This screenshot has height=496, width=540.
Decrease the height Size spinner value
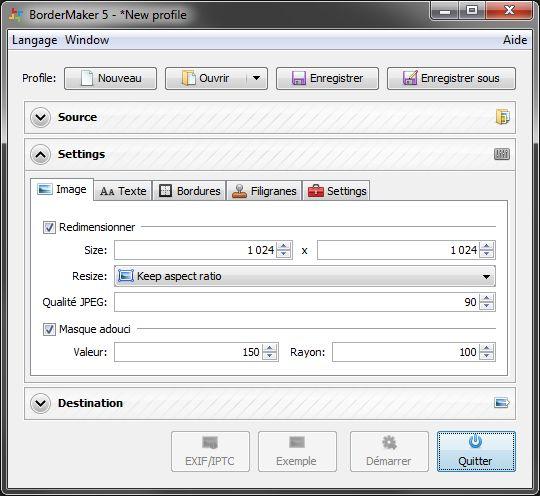487,254
